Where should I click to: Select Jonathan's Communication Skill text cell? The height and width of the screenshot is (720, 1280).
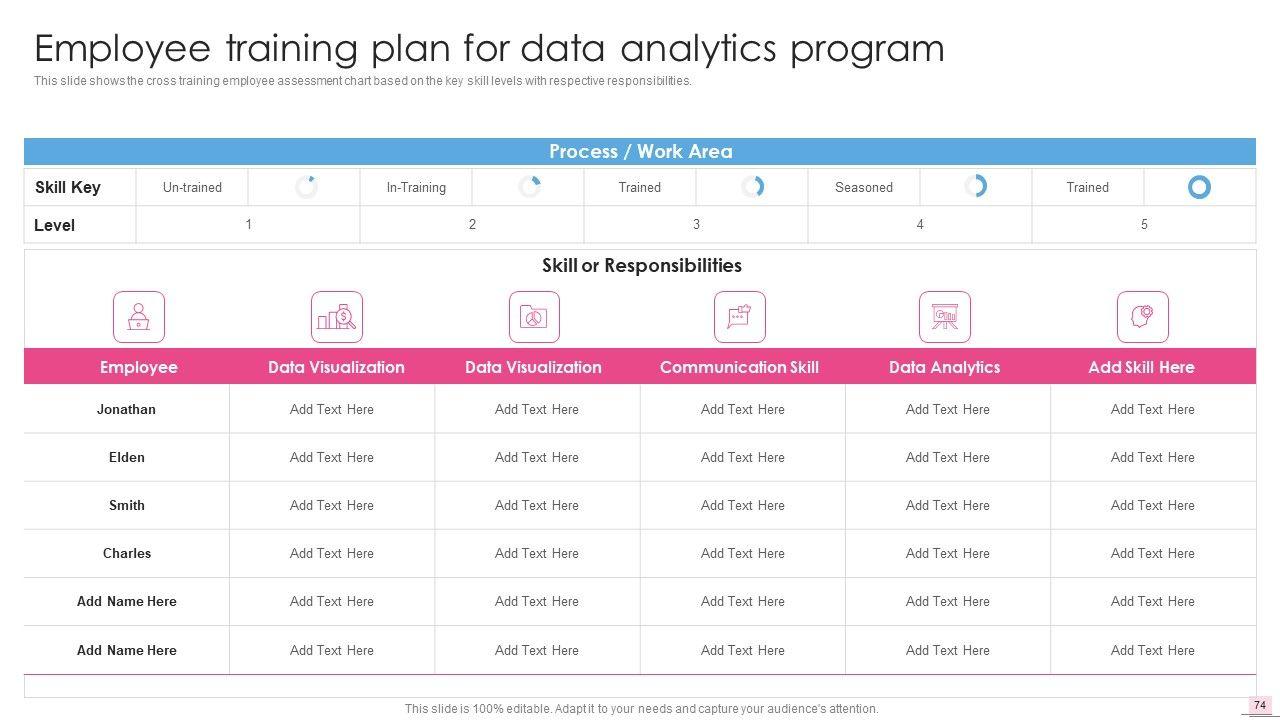[742, 409]
